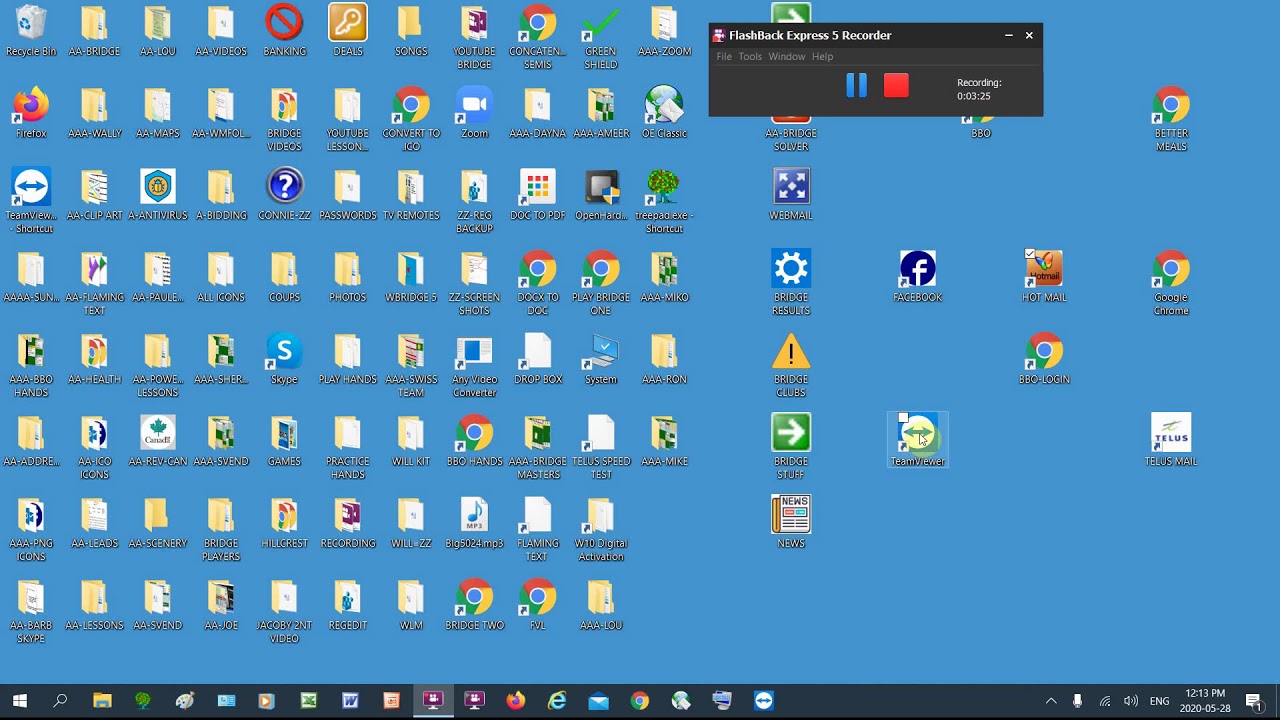The width and height of the screenshot is (1280, 720).
Task: Select the BRIDGE STUFF arrow icon
Action: pyautogui.click(x=791, y=448)
